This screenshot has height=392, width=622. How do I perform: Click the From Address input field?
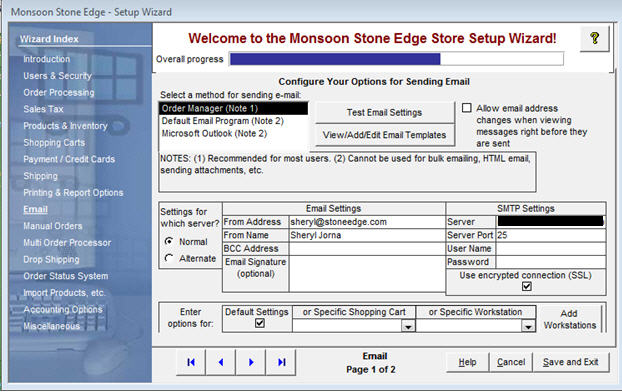pyautogui.click(x=367, y=222)
